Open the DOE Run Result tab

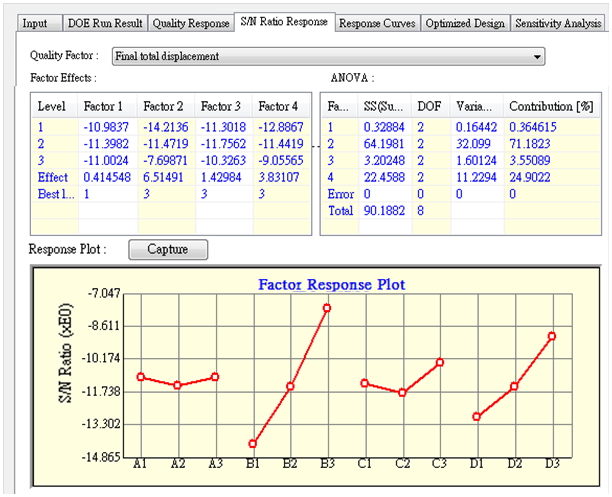[x=105, y=23]
